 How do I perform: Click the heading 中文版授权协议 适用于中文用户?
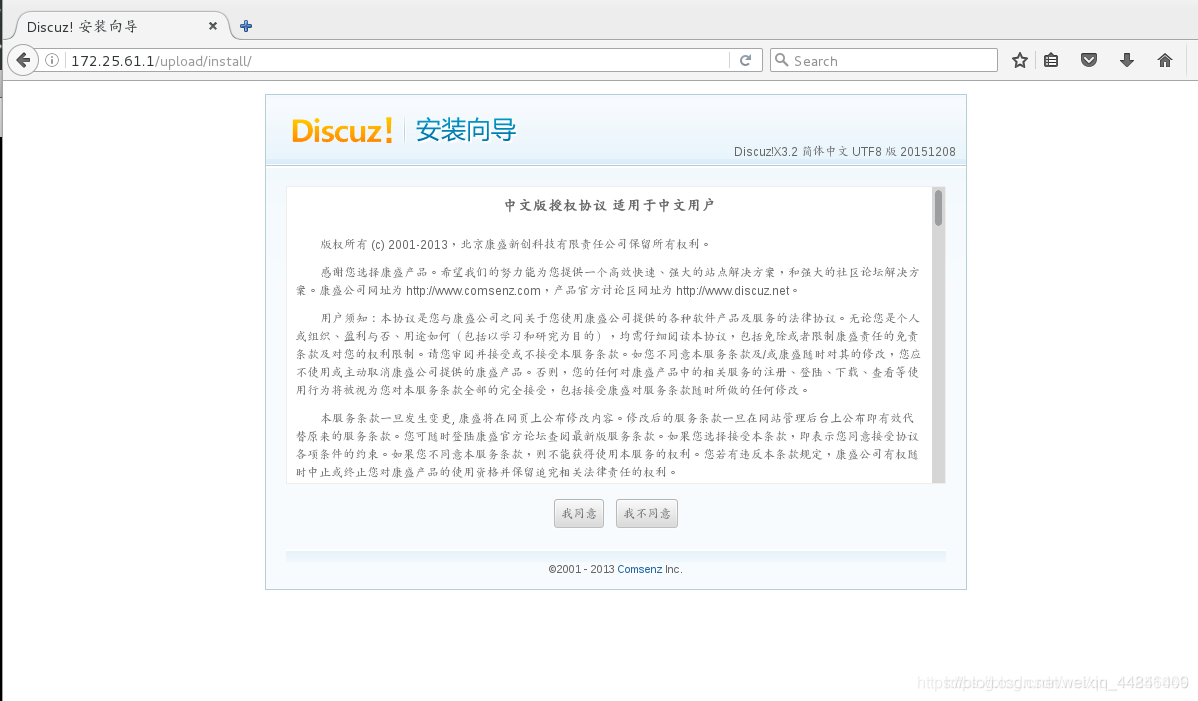(609, 205)
